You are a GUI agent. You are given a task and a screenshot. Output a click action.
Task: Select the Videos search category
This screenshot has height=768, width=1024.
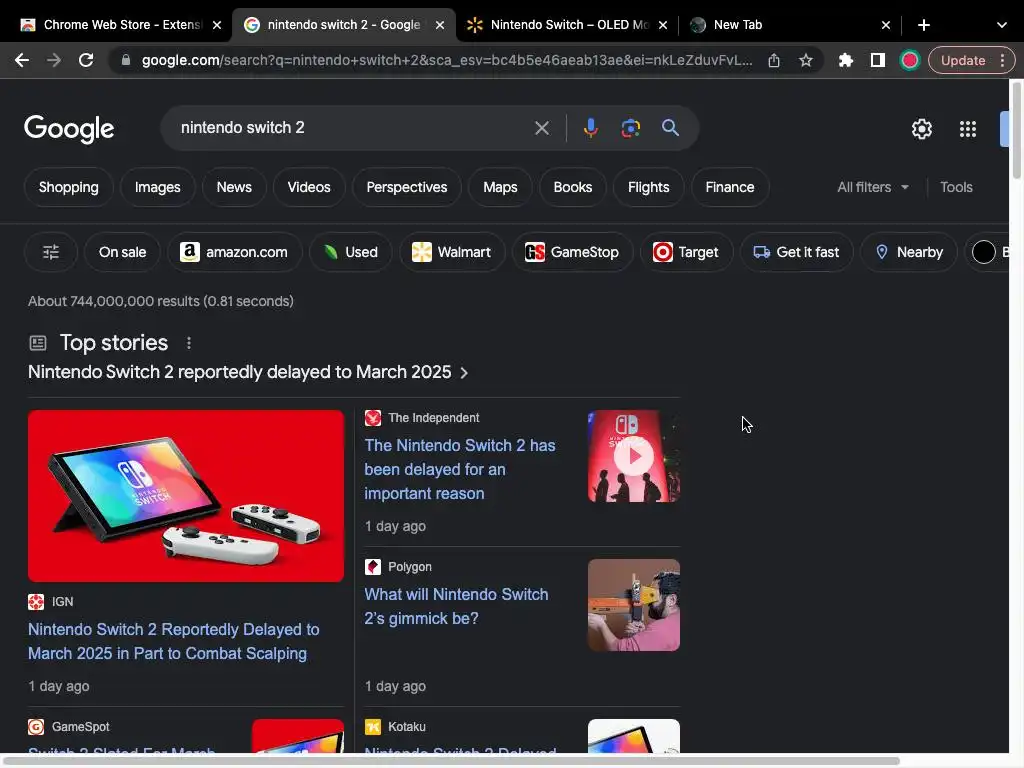[309, 187]
